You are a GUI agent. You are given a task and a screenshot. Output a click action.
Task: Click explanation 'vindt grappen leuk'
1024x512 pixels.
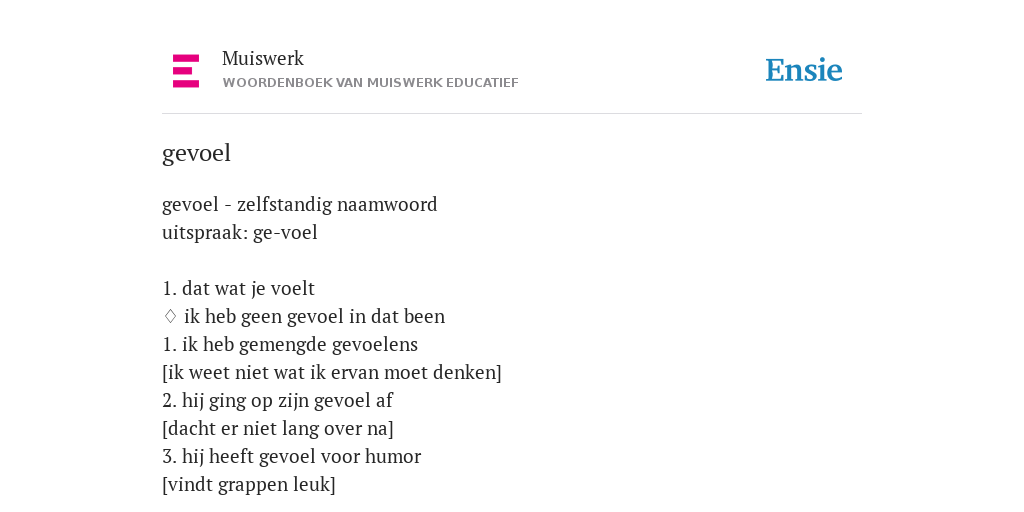[x=249, y=485]
